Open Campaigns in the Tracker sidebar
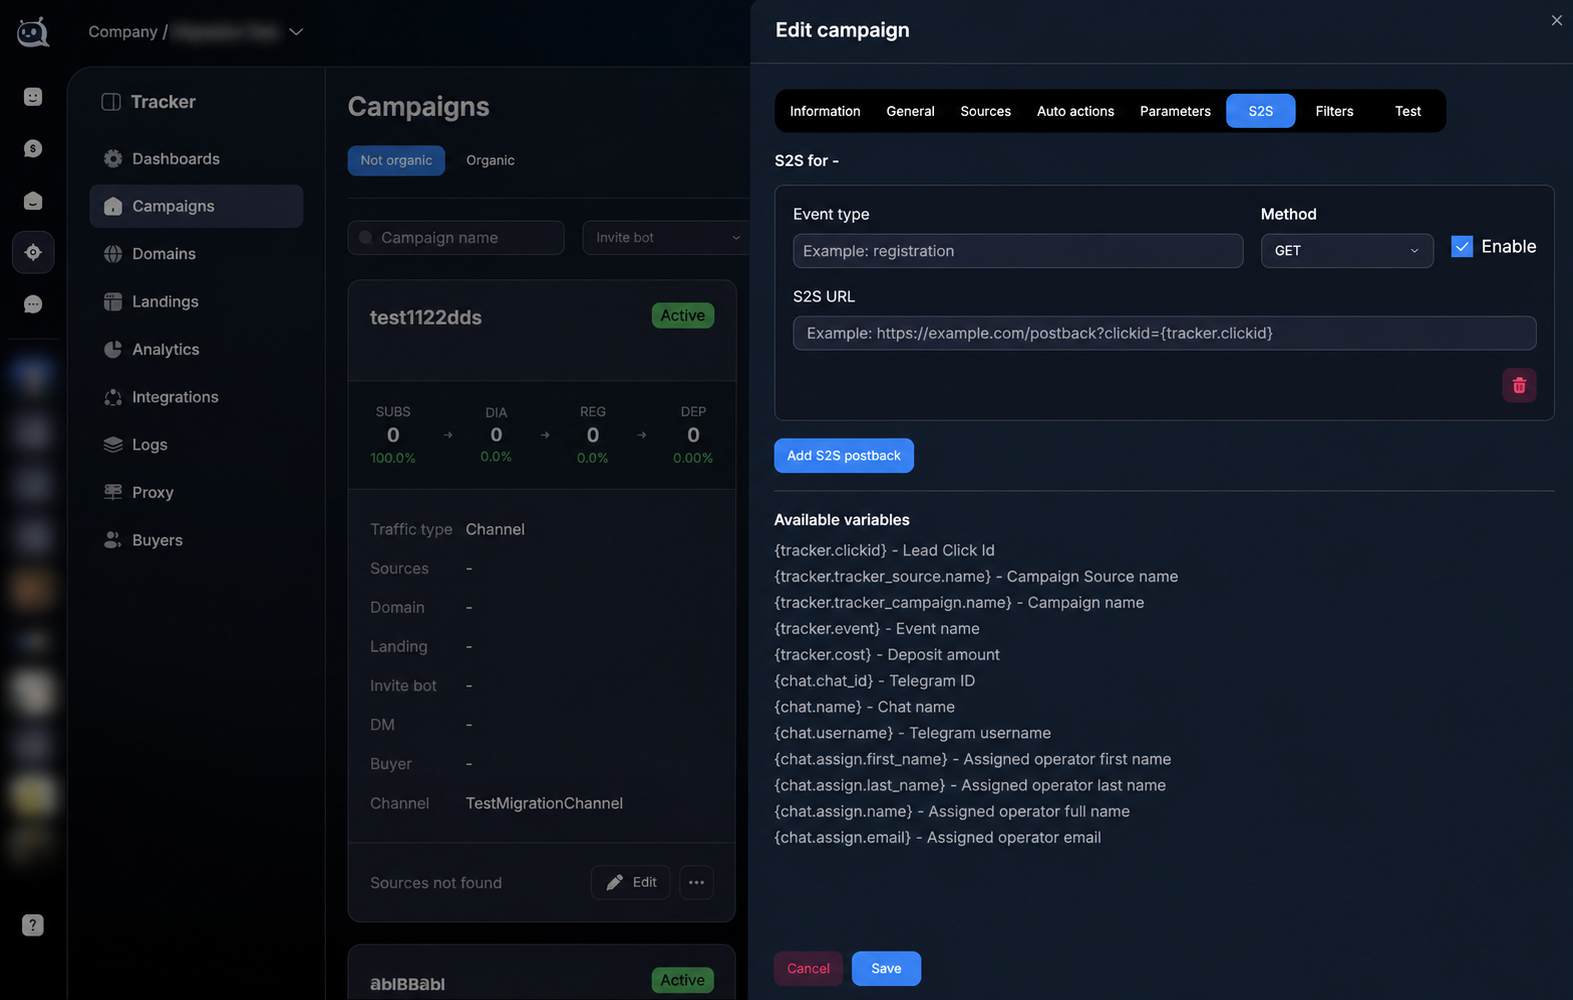1573x1000 pixels. pyautogui.click(x=196, y=206)
